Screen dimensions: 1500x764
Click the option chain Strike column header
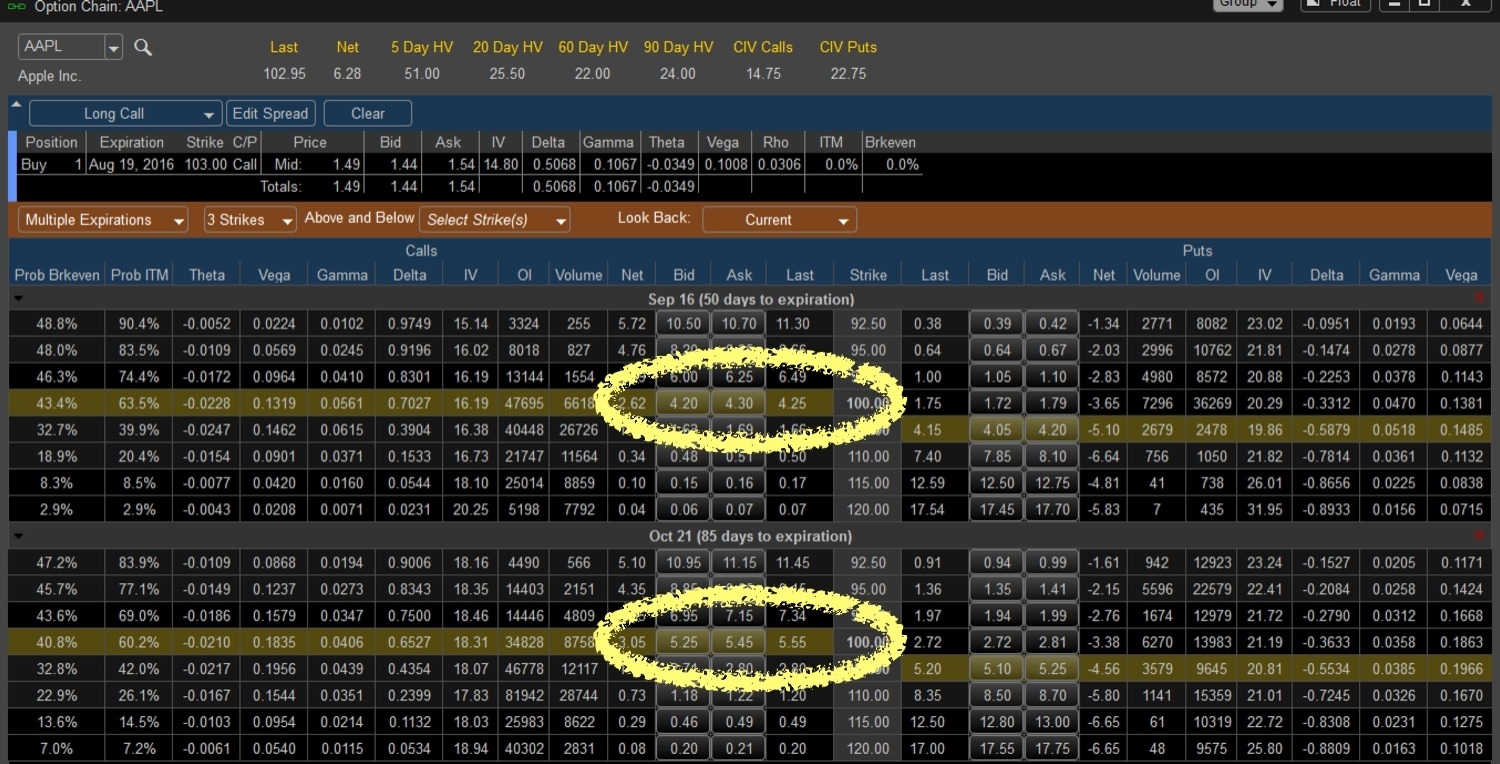868,275
